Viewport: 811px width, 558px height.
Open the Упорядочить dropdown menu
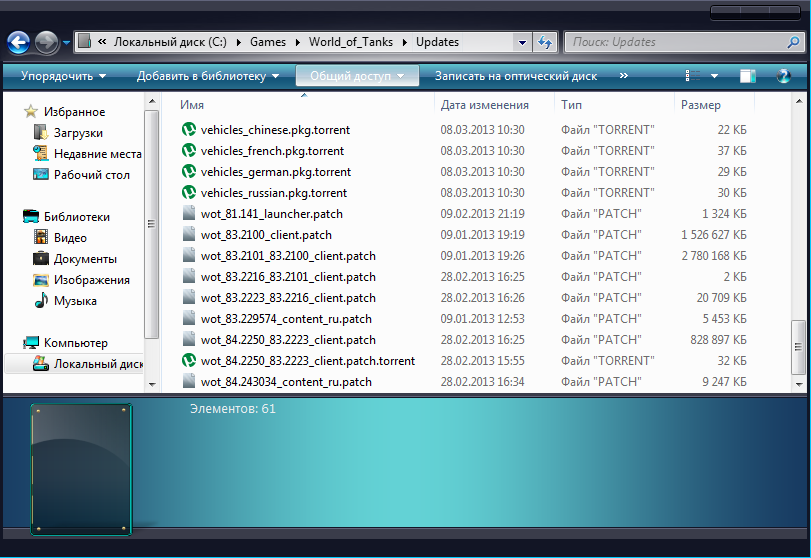click(63, 76)
